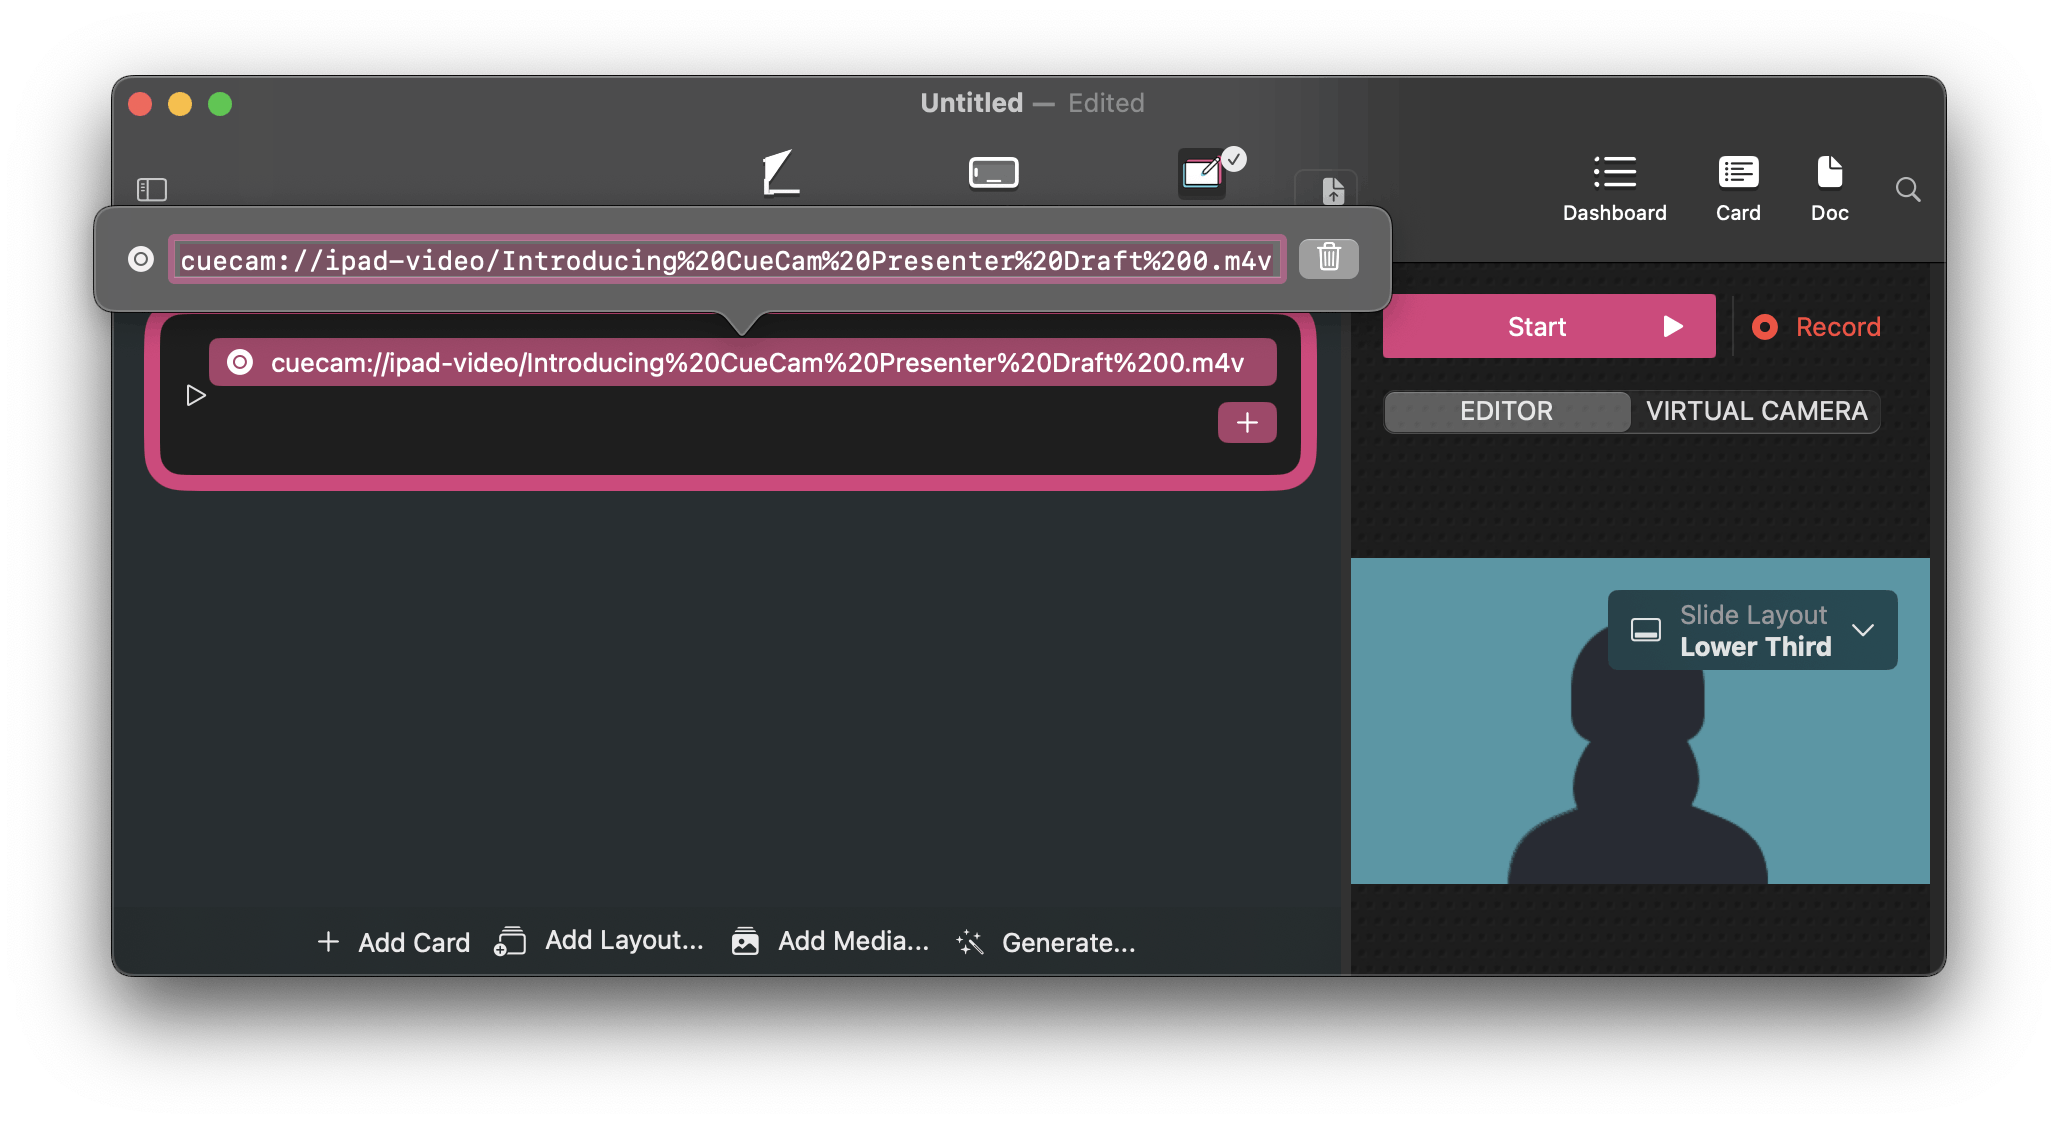Play the card with the triangle button
Screen dimensions: 2058x1124
tap(196, 396)
